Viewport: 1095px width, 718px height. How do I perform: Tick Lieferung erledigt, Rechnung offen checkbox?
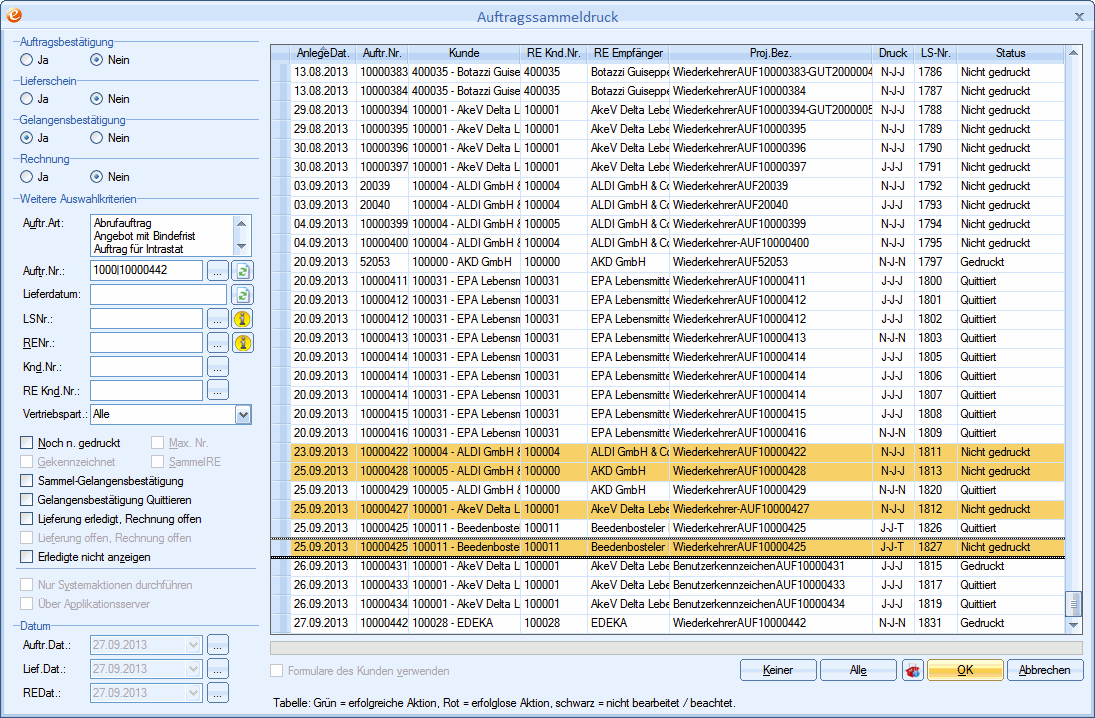27,519
